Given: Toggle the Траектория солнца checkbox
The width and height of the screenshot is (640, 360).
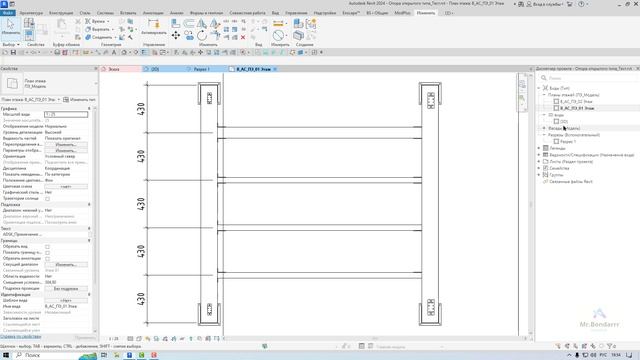Looking at the screenshot, I should point(47,199).
